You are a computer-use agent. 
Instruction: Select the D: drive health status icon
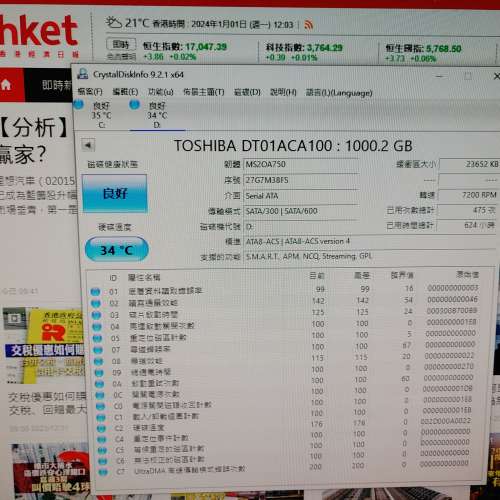134,105
